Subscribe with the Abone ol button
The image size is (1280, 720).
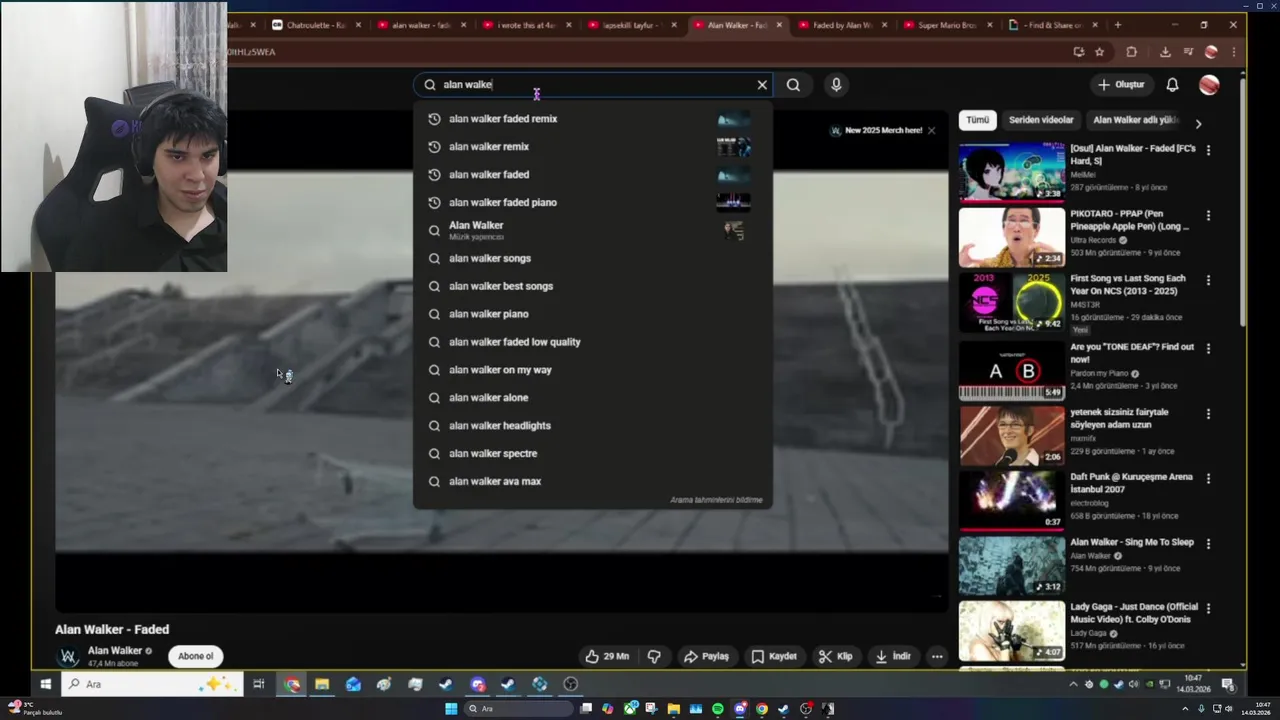[x=196, y=656]
